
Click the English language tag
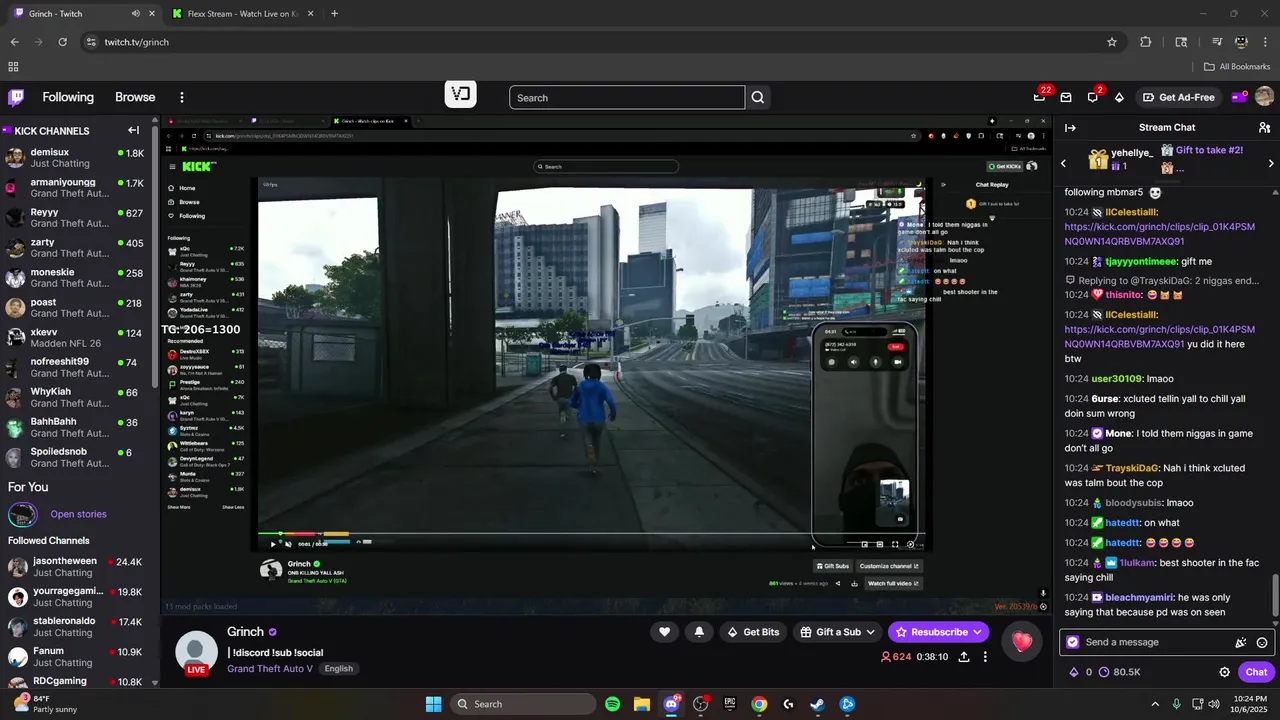coord(338,668)
